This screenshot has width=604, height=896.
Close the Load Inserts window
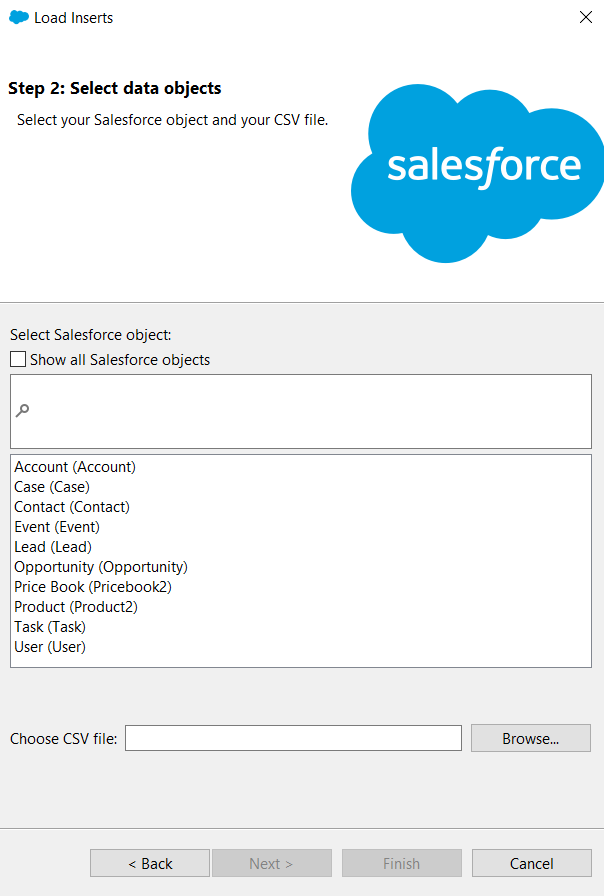tap(586, 17)
